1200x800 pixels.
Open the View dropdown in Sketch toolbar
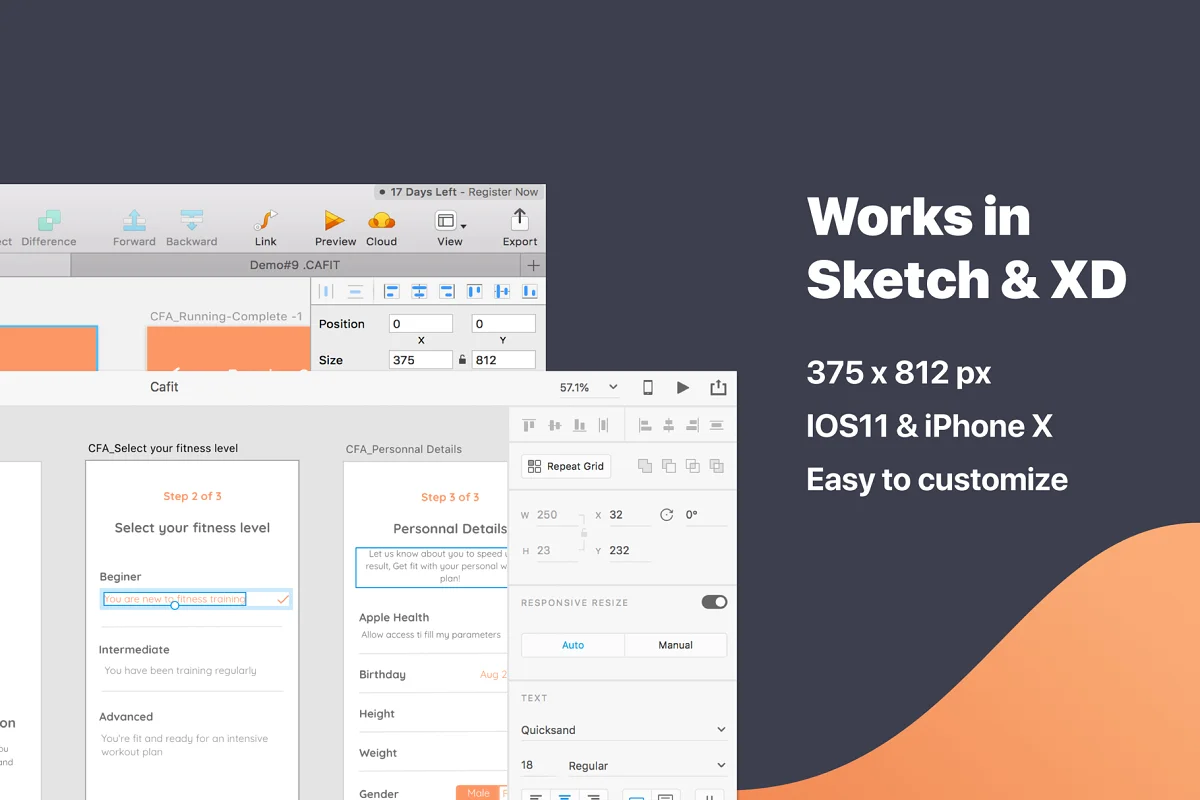450,220
